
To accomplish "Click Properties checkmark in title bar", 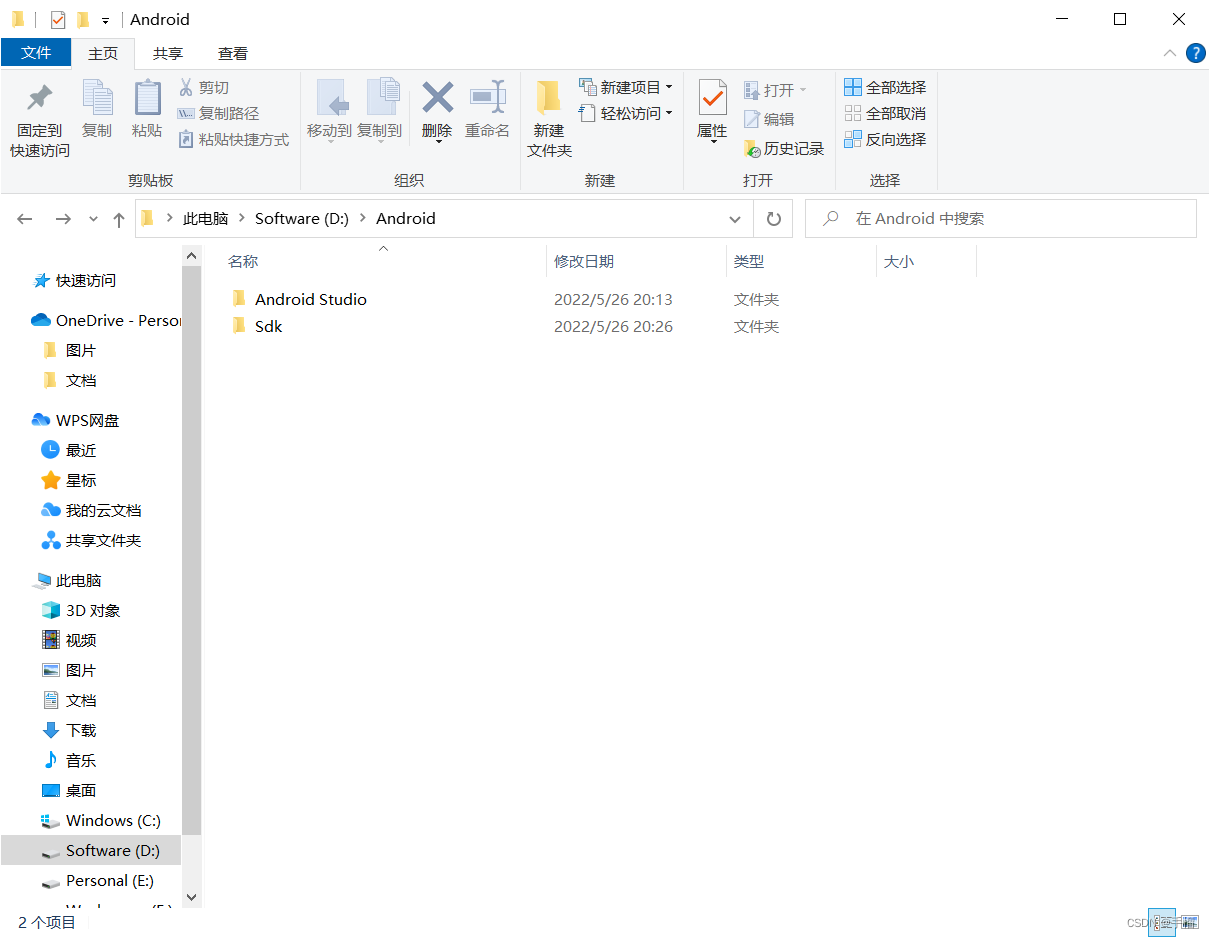I will click(58, 20).
